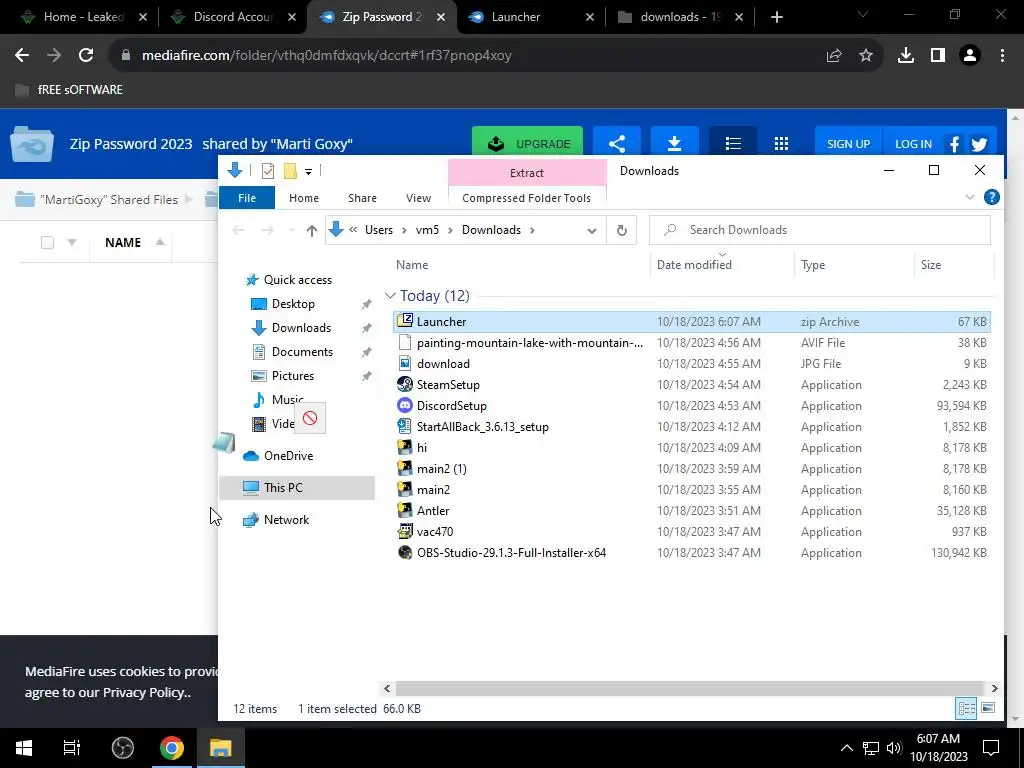Open the View ribbon tab
Image resolution: width=1024 pixels, height=768 pixels.
(x=419, y=198)
